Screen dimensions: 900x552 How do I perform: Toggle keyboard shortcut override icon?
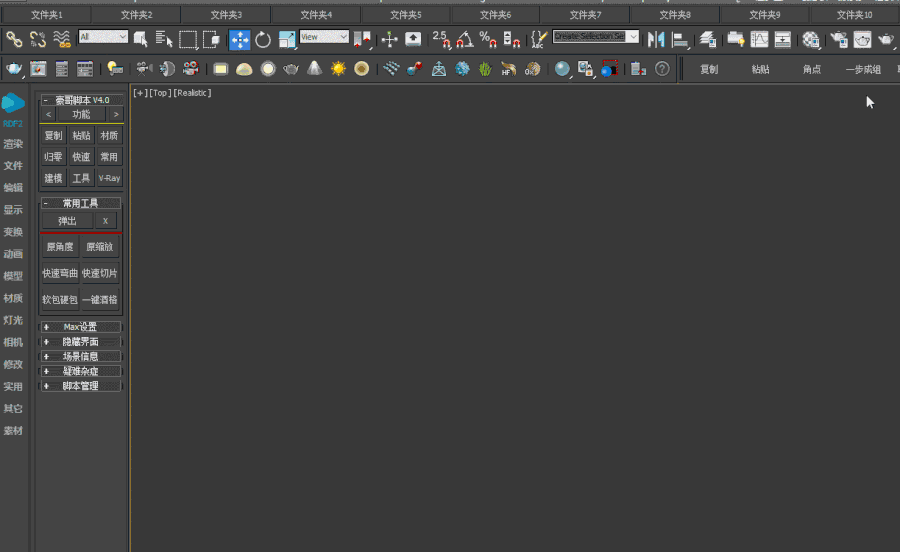pos(413,39)
